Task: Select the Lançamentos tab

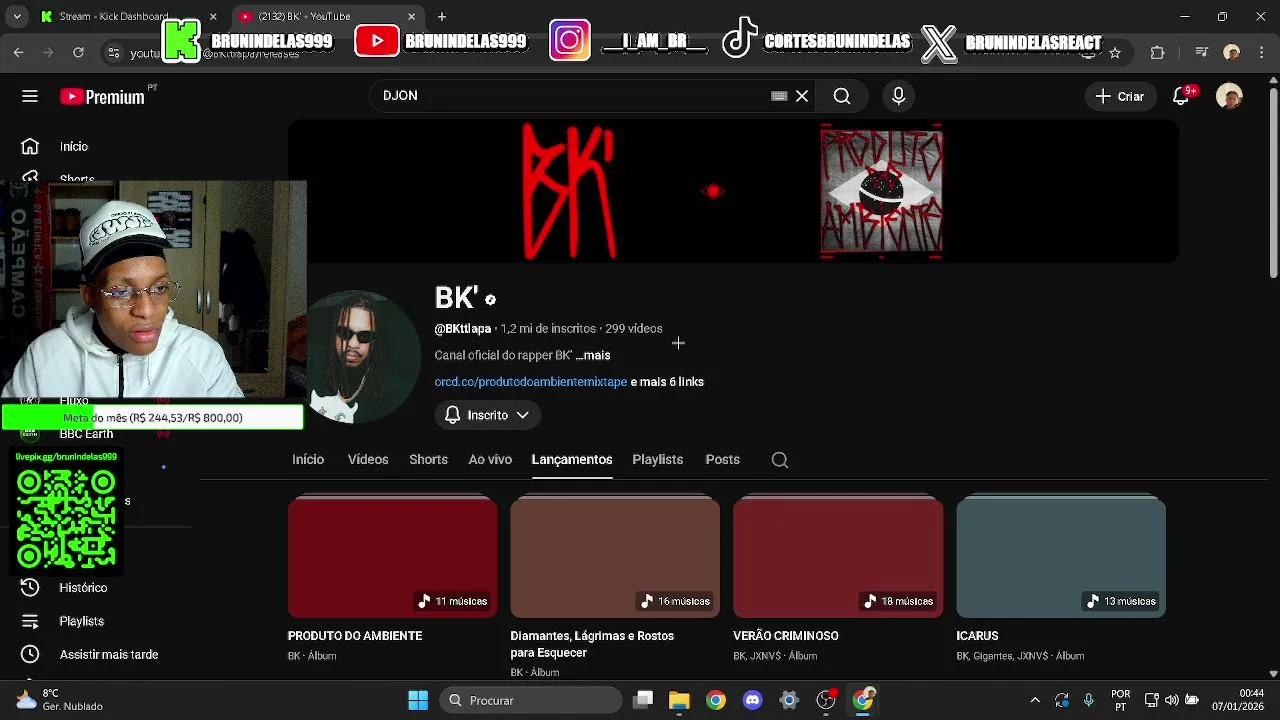Action: 572,460
